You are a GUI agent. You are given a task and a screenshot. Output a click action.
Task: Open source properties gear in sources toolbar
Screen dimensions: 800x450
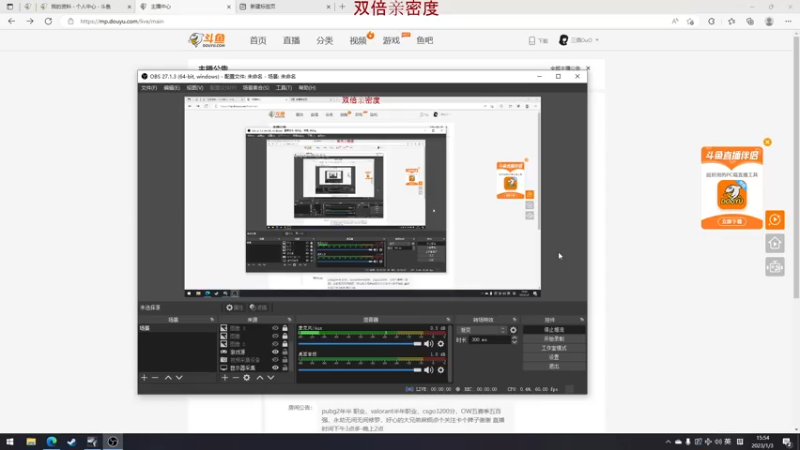247,378
